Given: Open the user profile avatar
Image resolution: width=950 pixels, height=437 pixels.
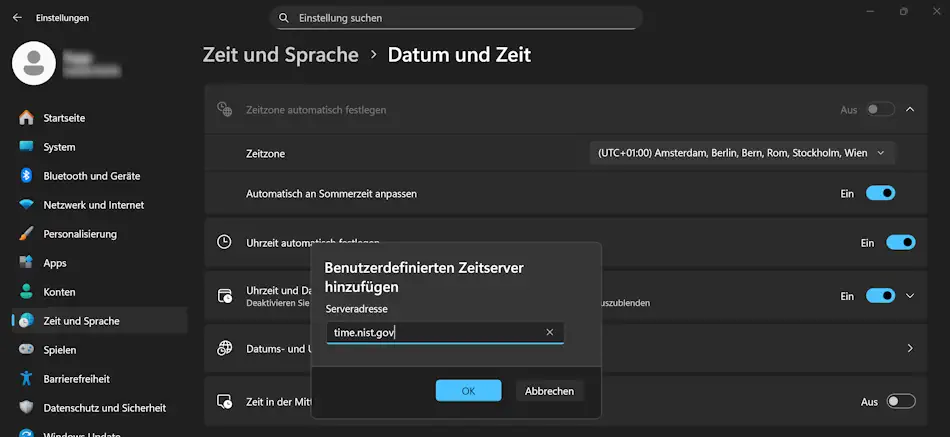Looking at the screenshot, I should click(34, 63).
